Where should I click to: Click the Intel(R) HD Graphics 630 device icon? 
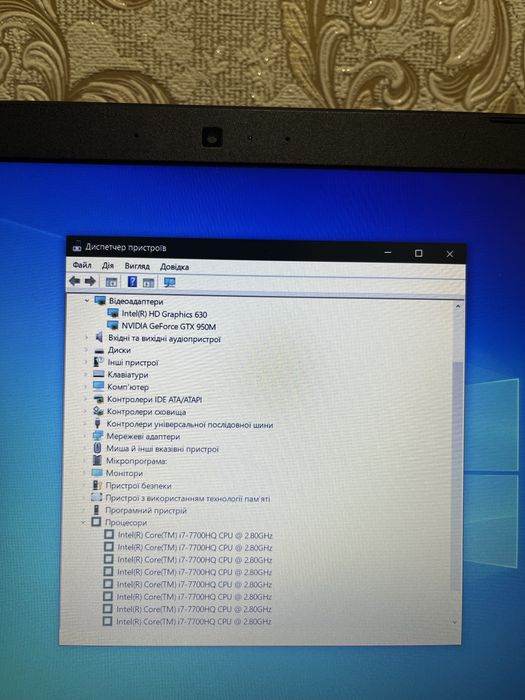click(x=113, y=313)
